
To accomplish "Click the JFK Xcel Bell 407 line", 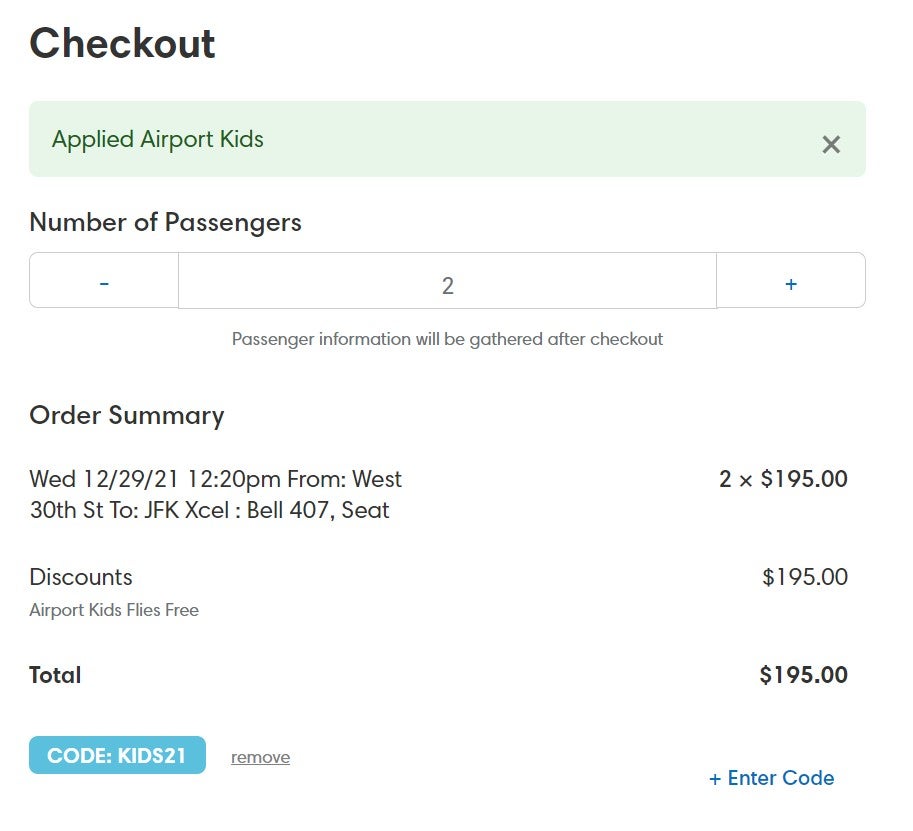I will point(210,510).
